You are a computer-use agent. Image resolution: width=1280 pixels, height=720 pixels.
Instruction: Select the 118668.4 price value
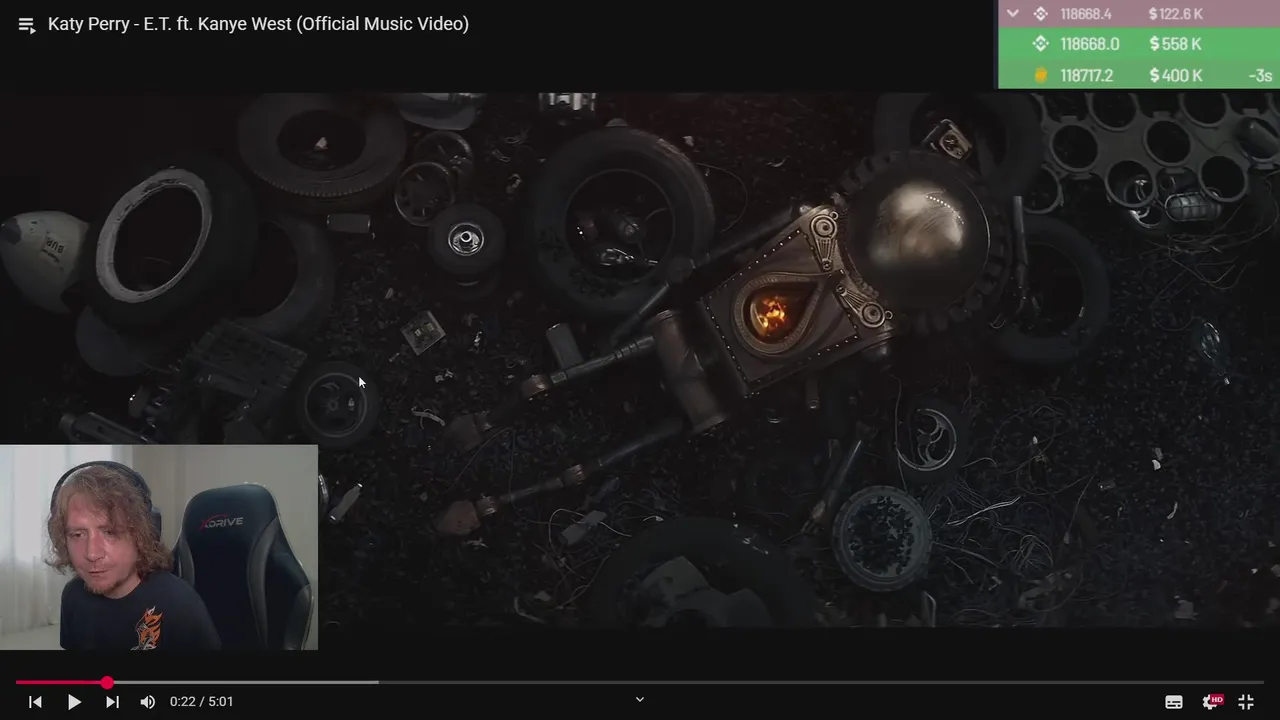pos(1086,14)
